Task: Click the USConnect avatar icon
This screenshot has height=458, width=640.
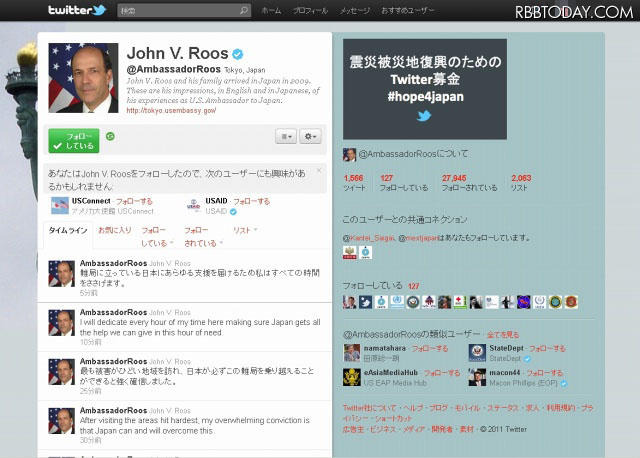Action: [x=60, y=206]
